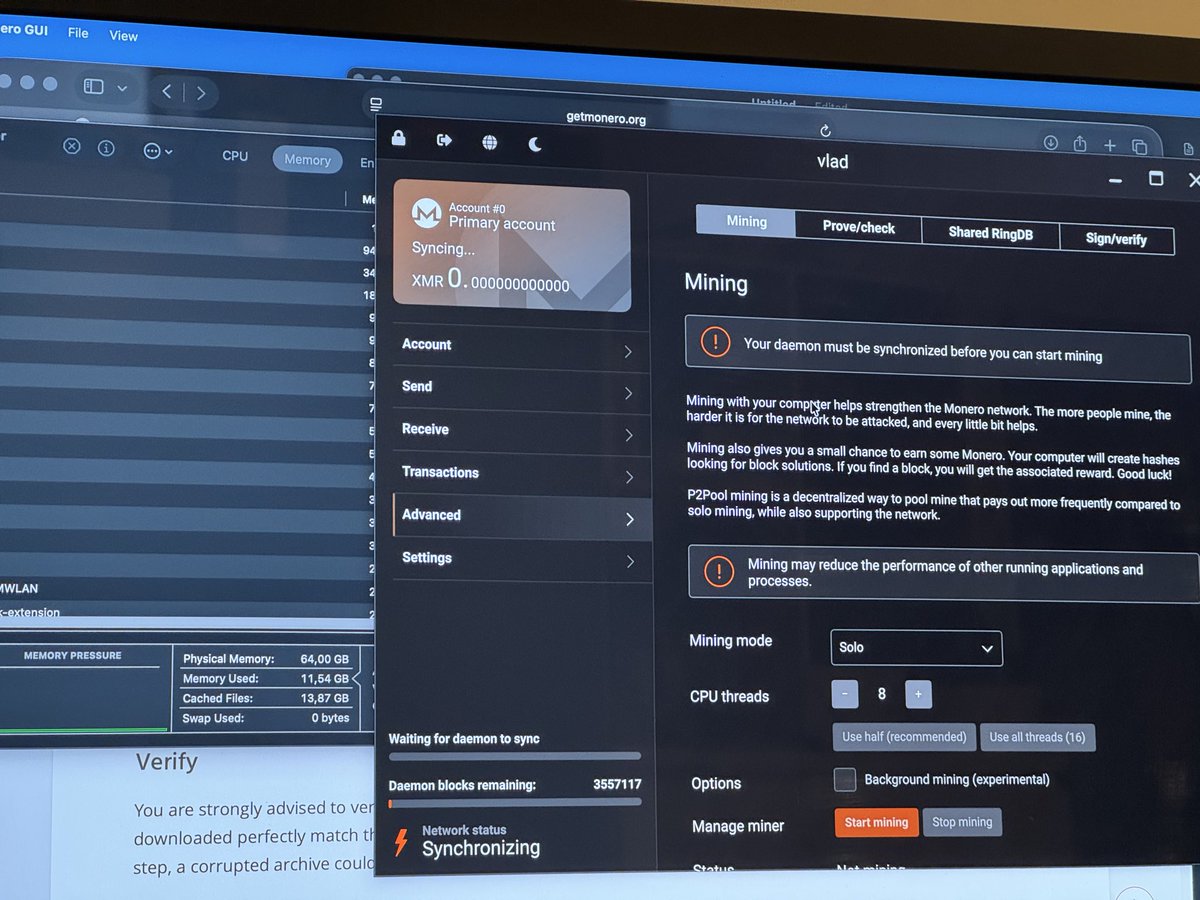Expand the Settings menu chevron
Screen dimensions: 1200x900
[630, 561]
